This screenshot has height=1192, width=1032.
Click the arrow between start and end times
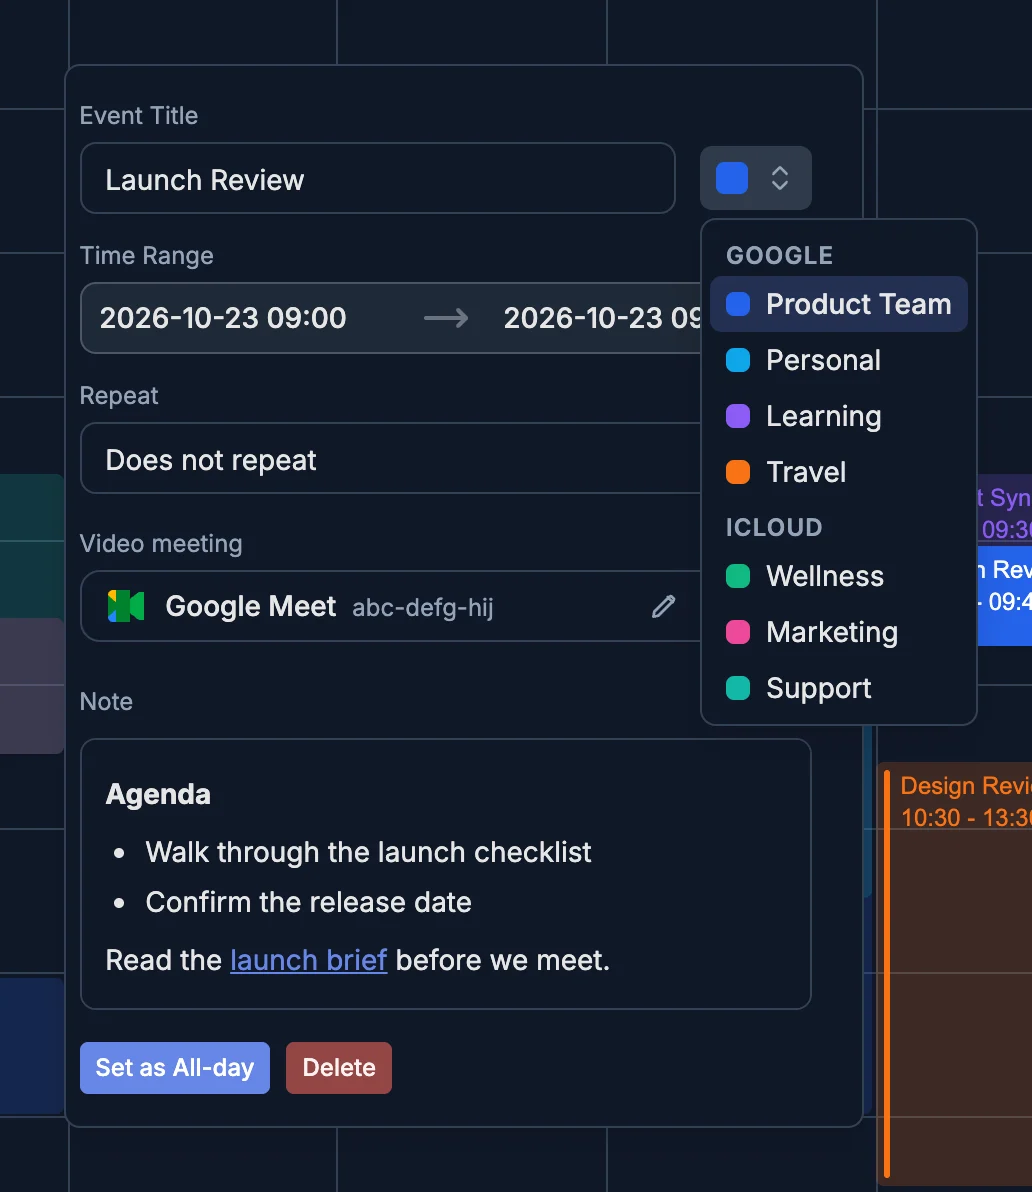tap(446, 318)
